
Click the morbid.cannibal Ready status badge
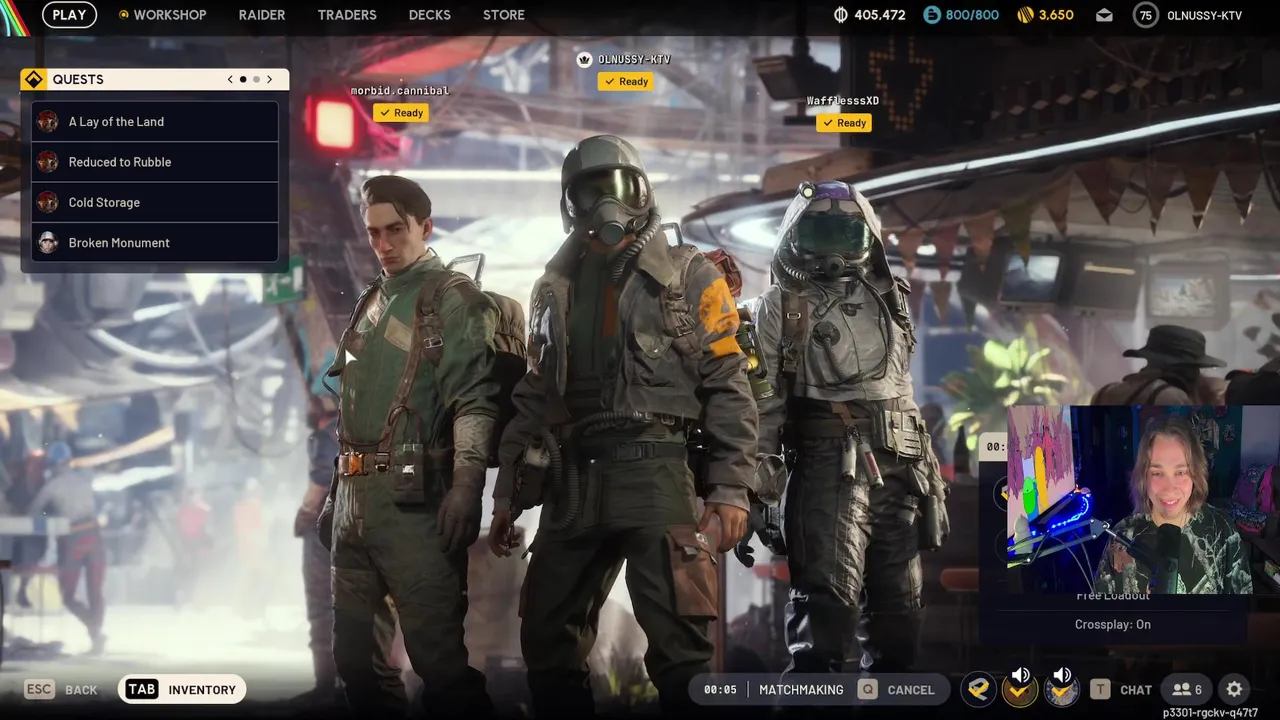tap(401, 113)
